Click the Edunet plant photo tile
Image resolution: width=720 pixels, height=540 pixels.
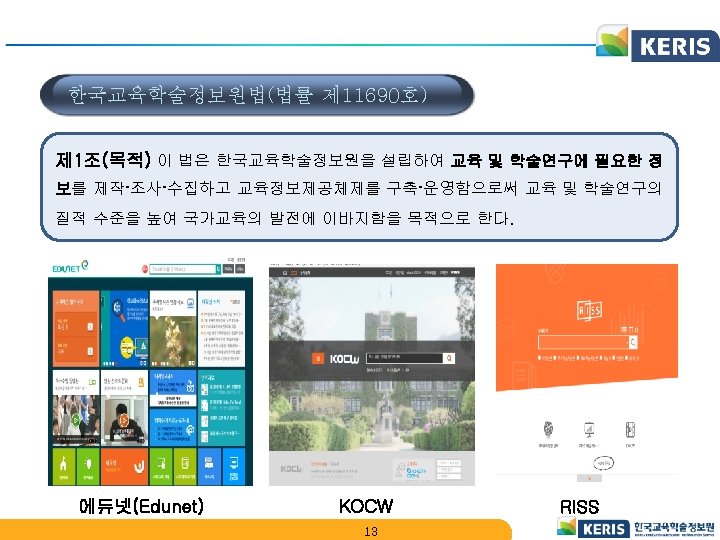click(173, 328)
